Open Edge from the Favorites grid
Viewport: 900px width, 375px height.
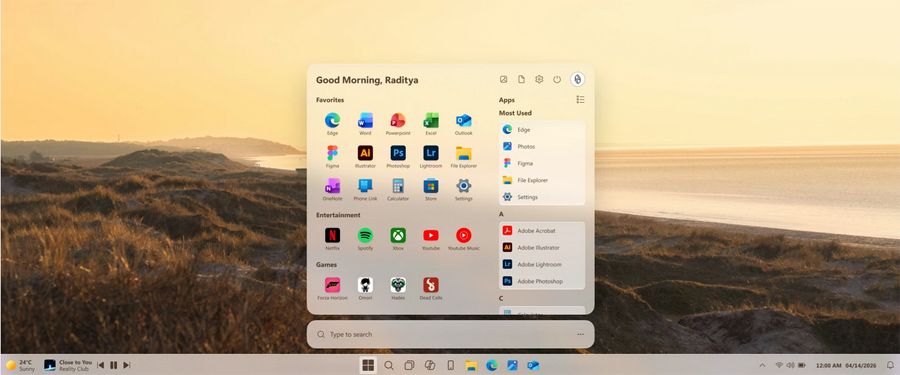click(332, 123)
